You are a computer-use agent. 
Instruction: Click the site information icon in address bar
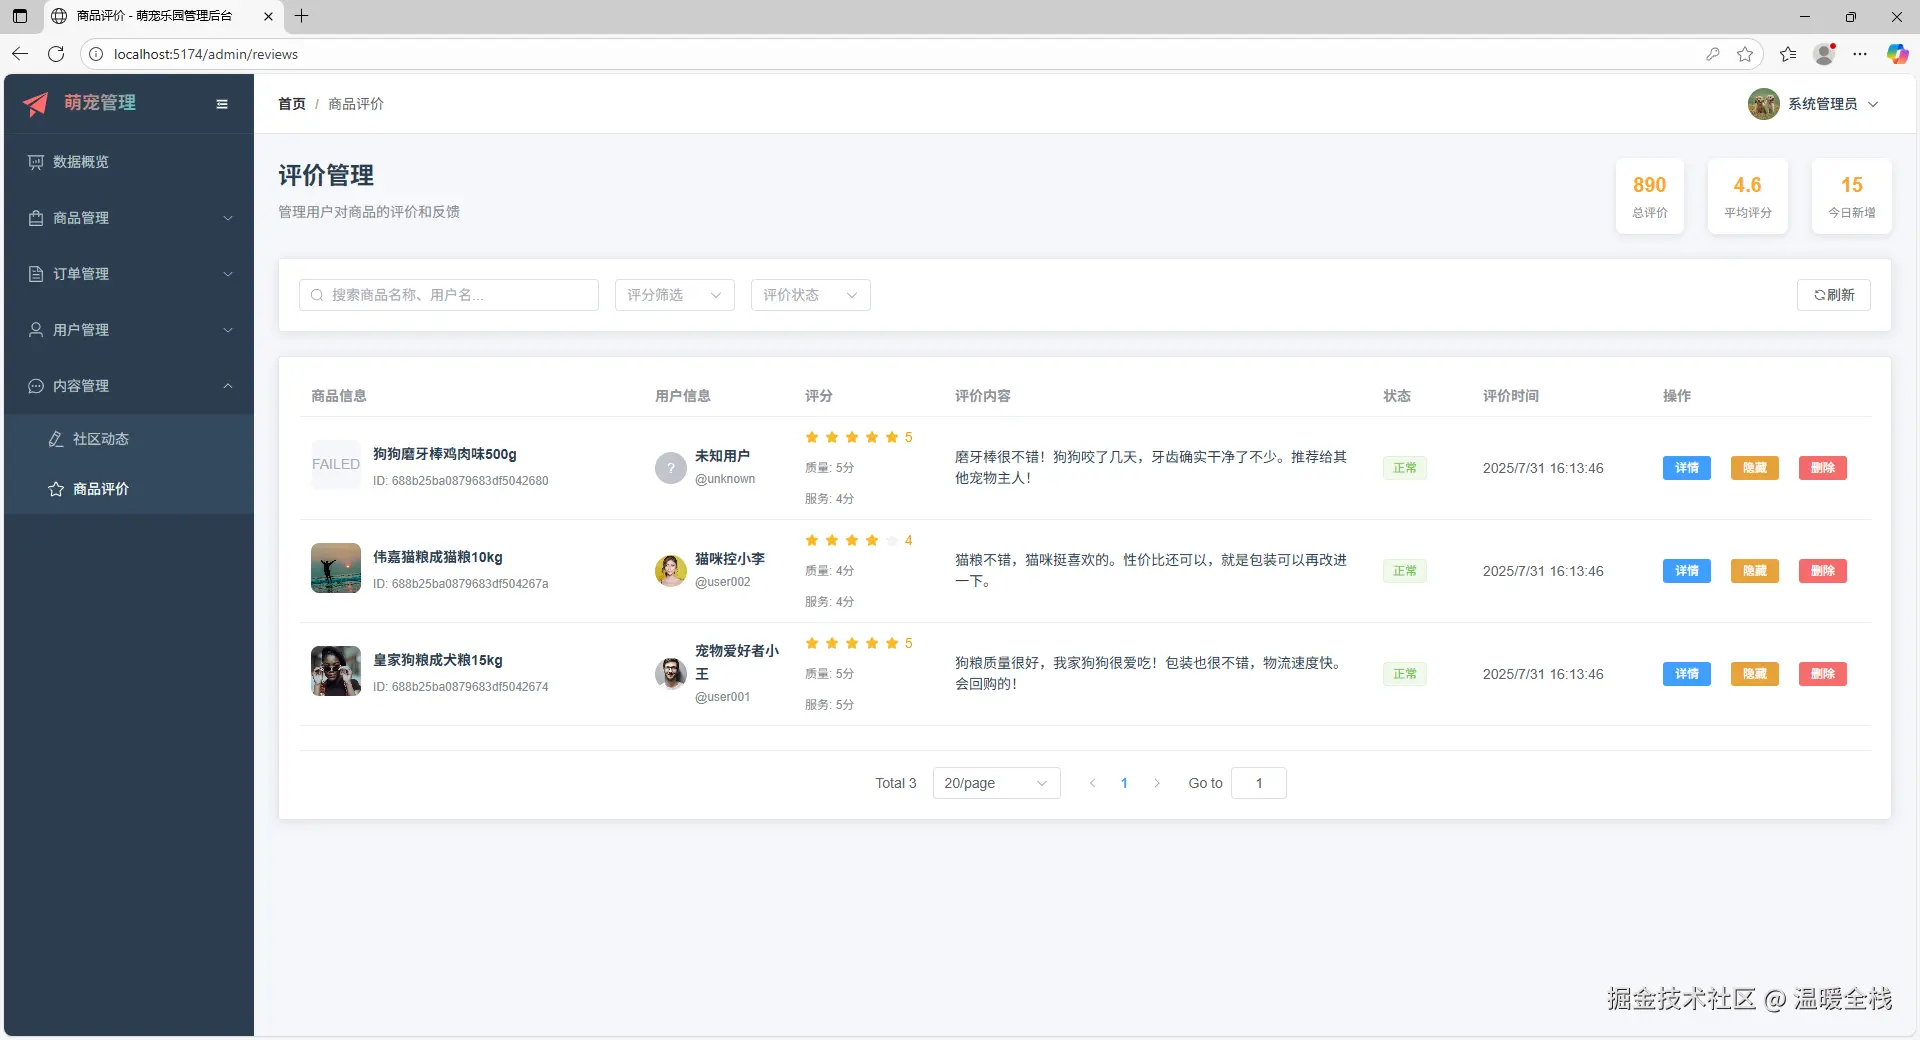96,54
